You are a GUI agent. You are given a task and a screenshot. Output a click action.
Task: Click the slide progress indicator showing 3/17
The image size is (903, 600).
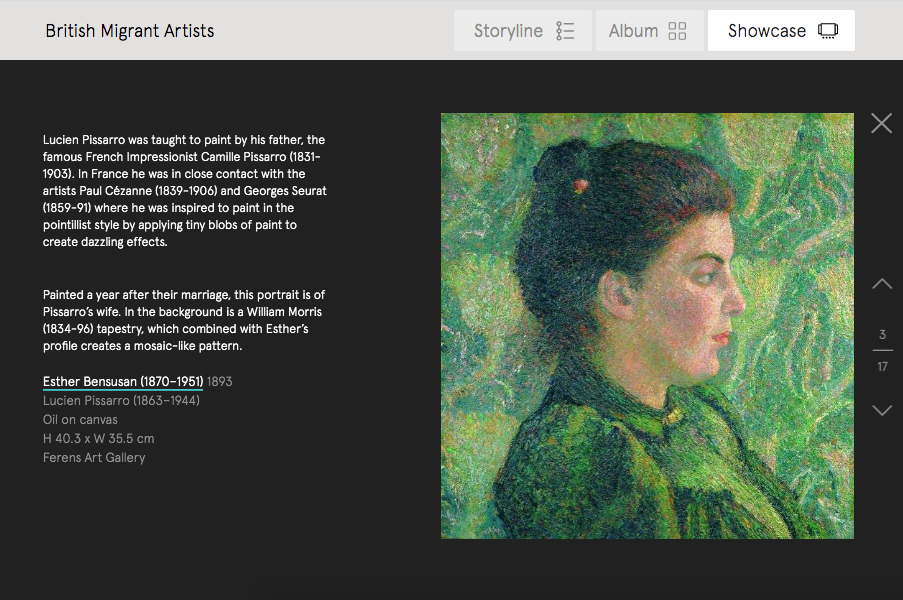(x=882, y=350)
